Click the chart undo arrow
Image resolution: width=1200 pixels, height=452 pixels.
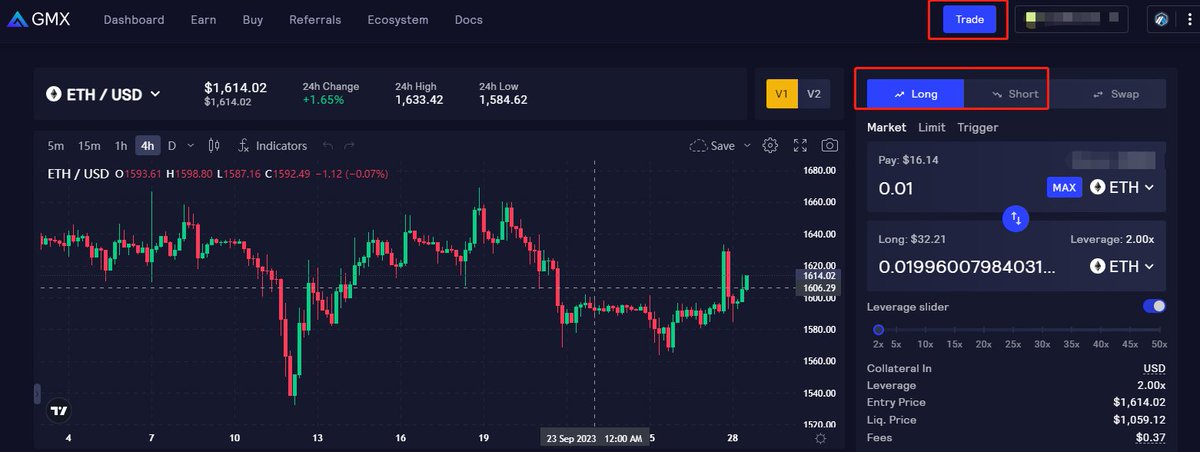click(327, 146)
